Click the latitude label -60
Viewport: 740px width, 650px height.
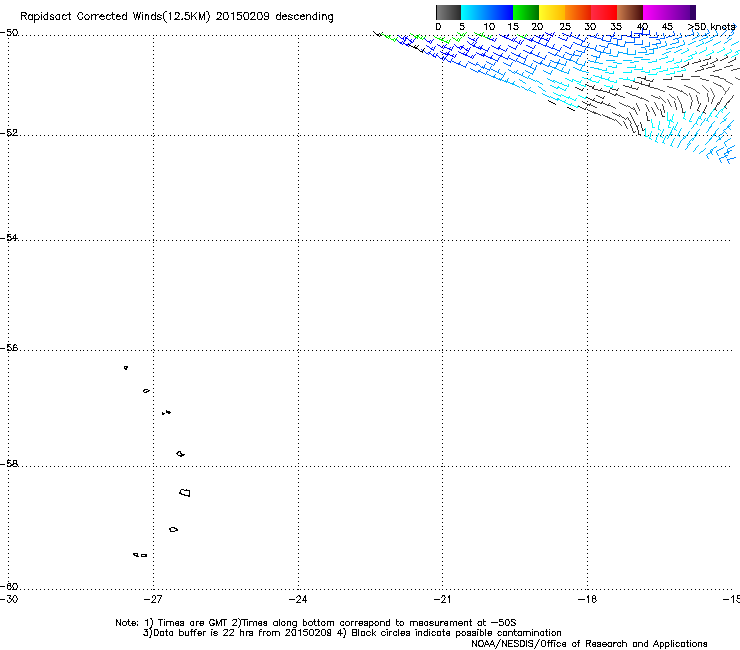pyautogui.click(x=9, y=586)
